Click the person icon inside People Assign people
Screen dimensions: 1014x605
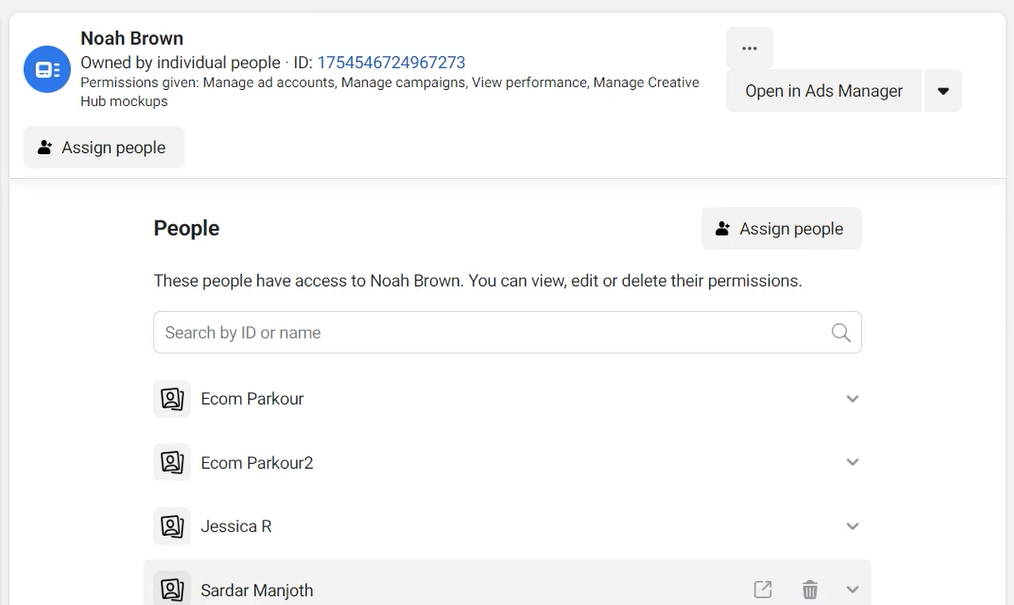click(x=722, y=228)
